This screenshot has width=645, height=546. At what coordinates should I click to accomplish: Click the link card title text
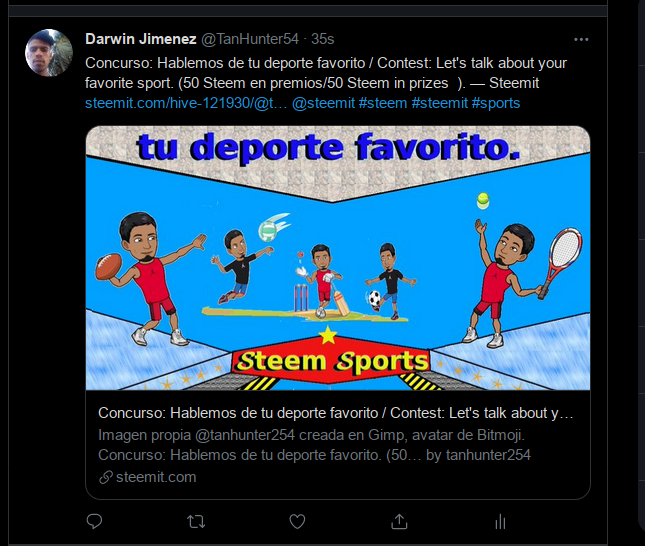point(336,413)
